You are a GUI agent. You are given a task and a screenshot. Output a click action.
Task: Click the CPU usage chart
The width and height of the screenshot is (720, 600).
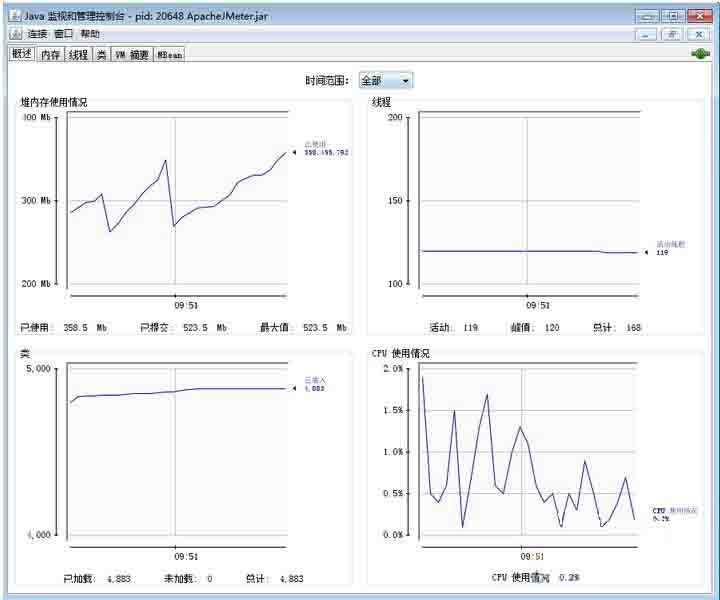tap(527, 452)
